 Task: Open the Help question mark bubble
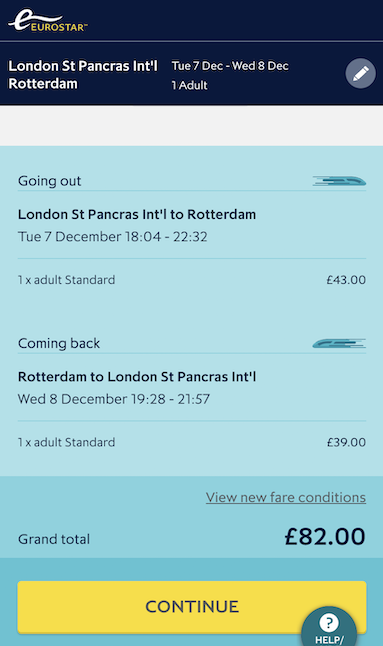(x=329, y=626)
